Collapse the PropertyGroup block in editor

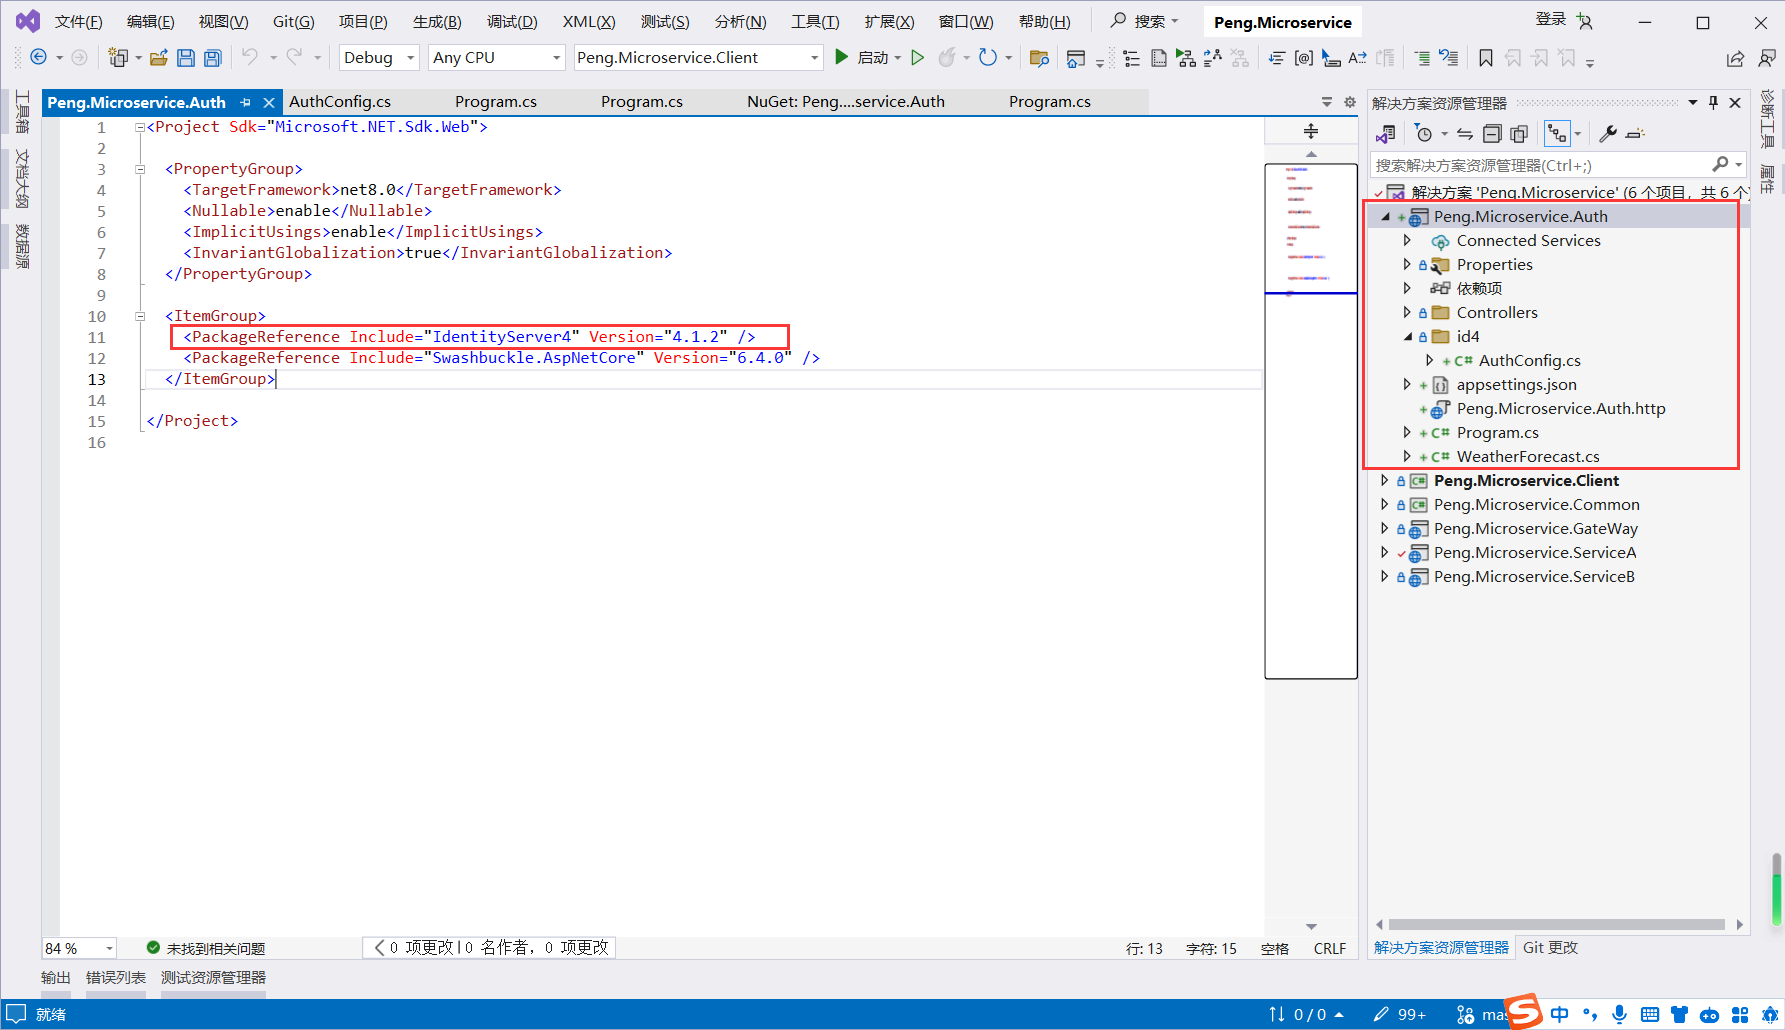click(x=140, y=169)
